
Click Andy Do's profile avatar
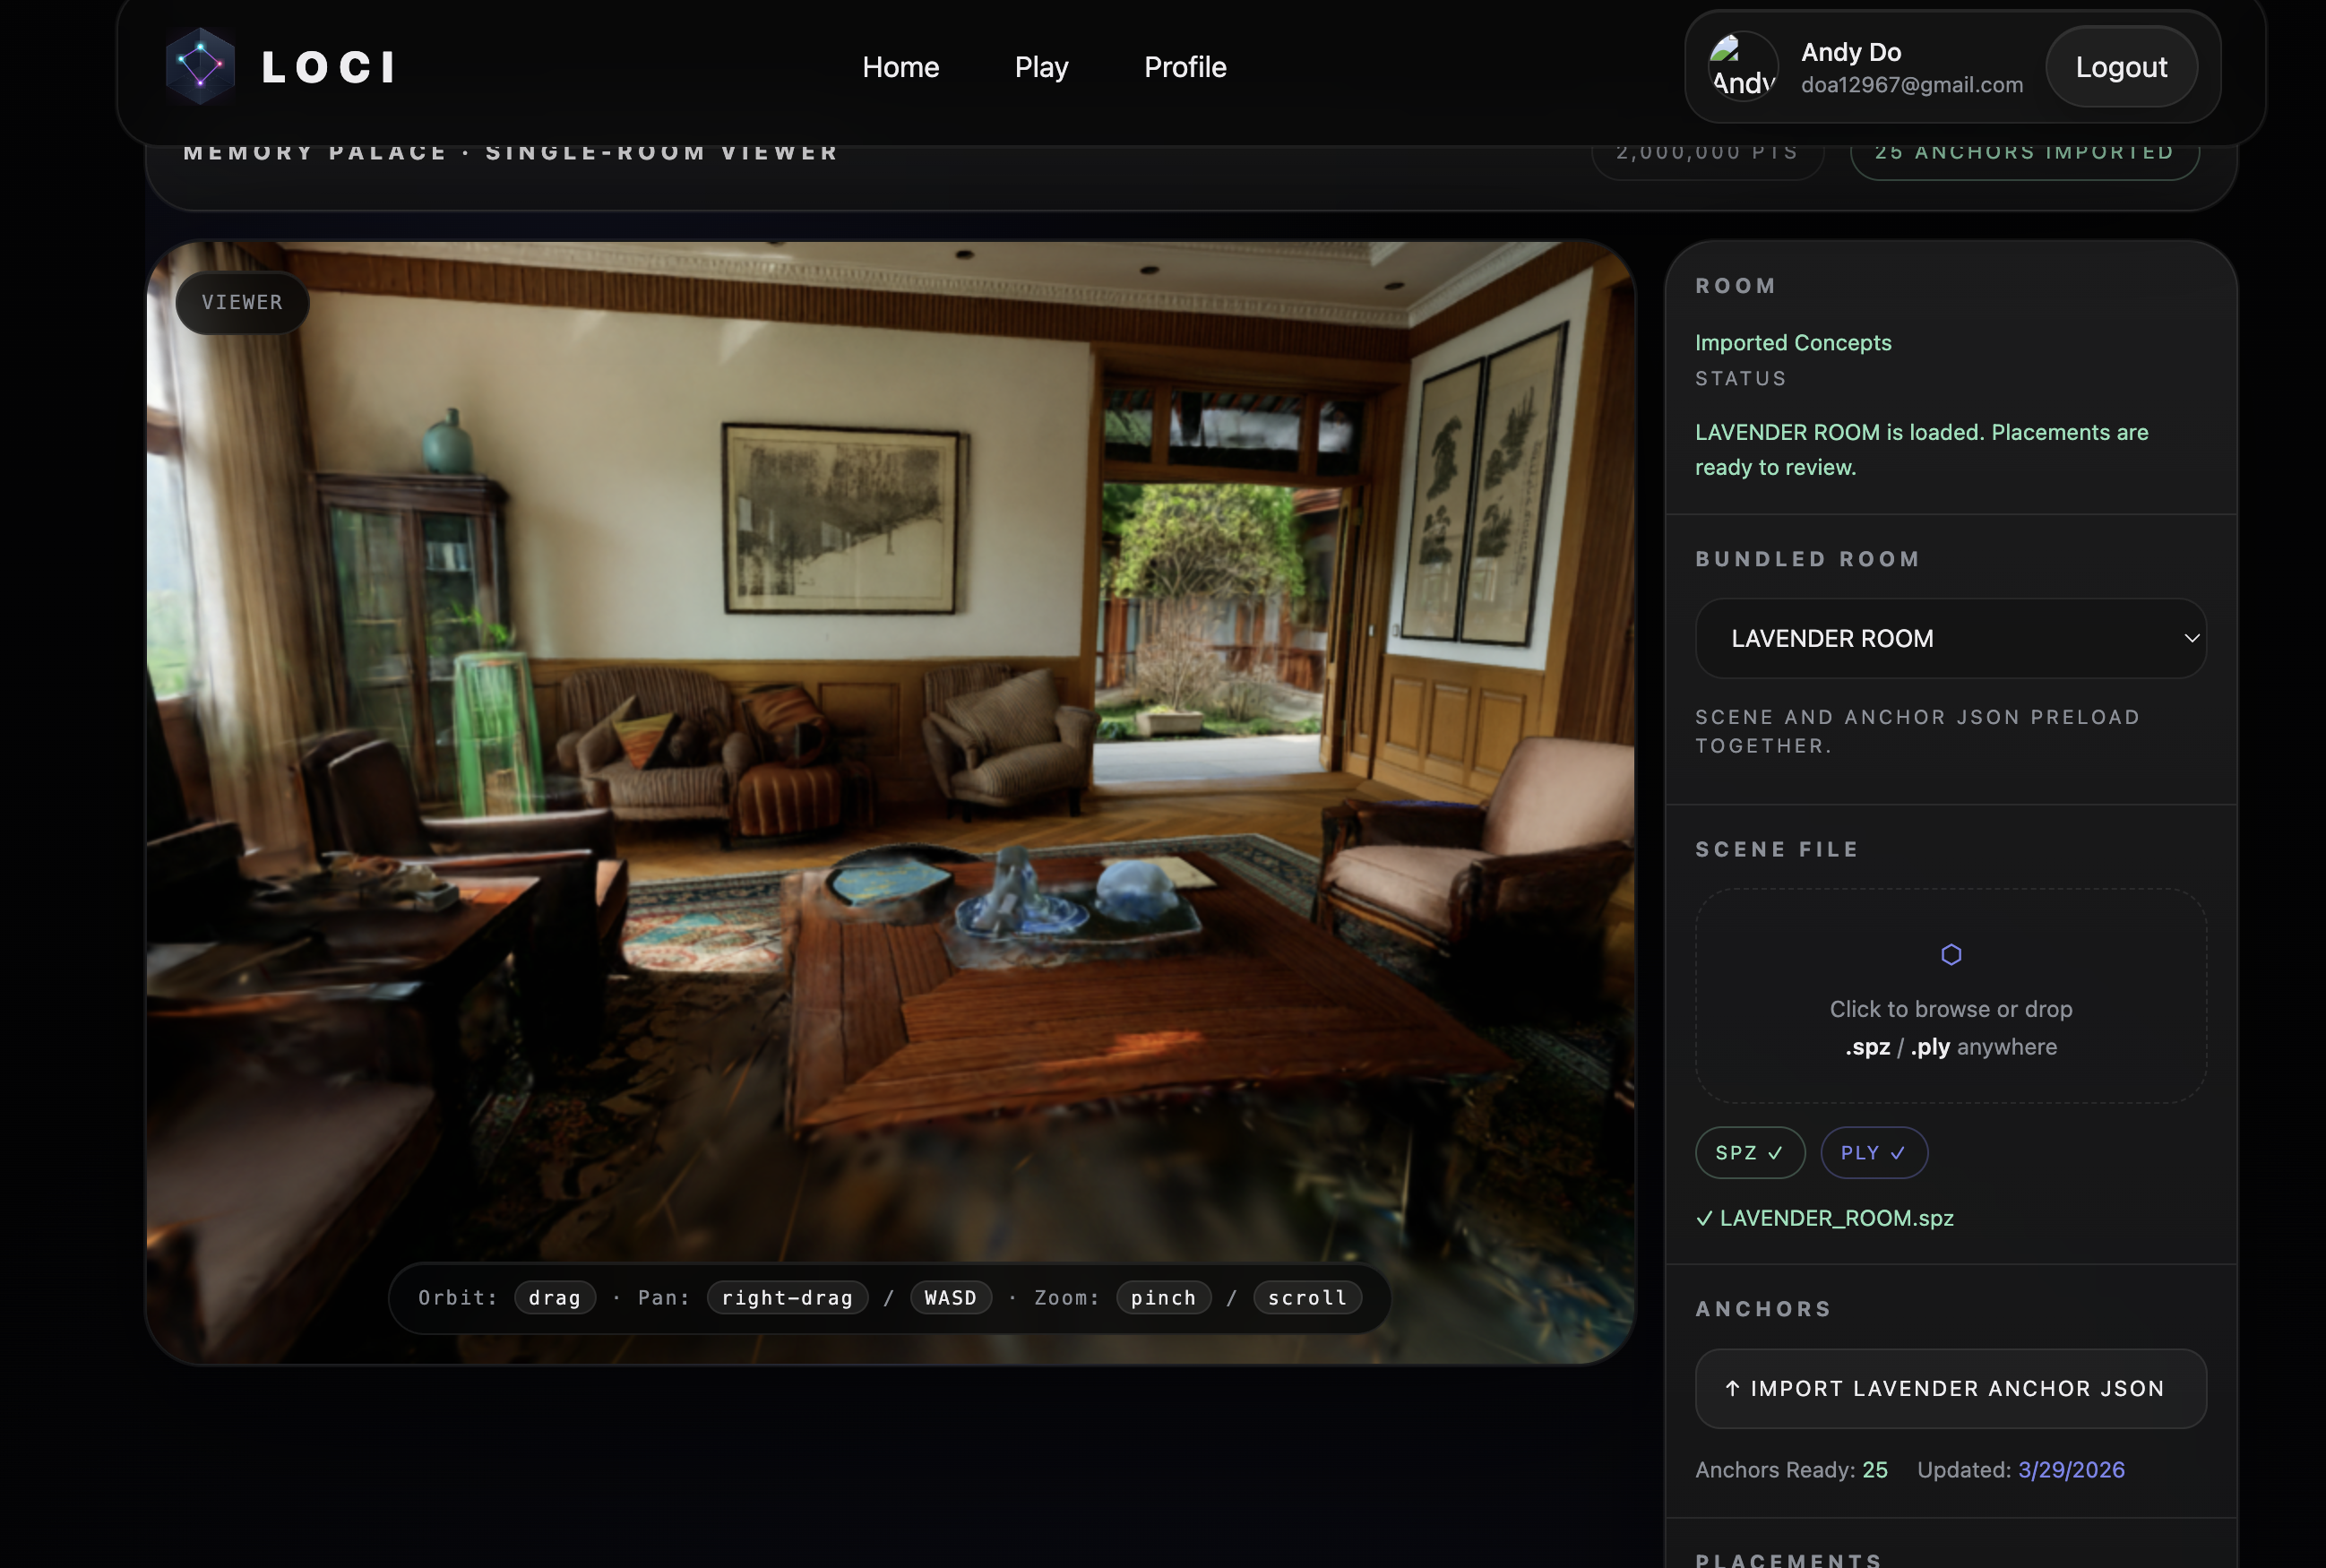click(1743, 66)
